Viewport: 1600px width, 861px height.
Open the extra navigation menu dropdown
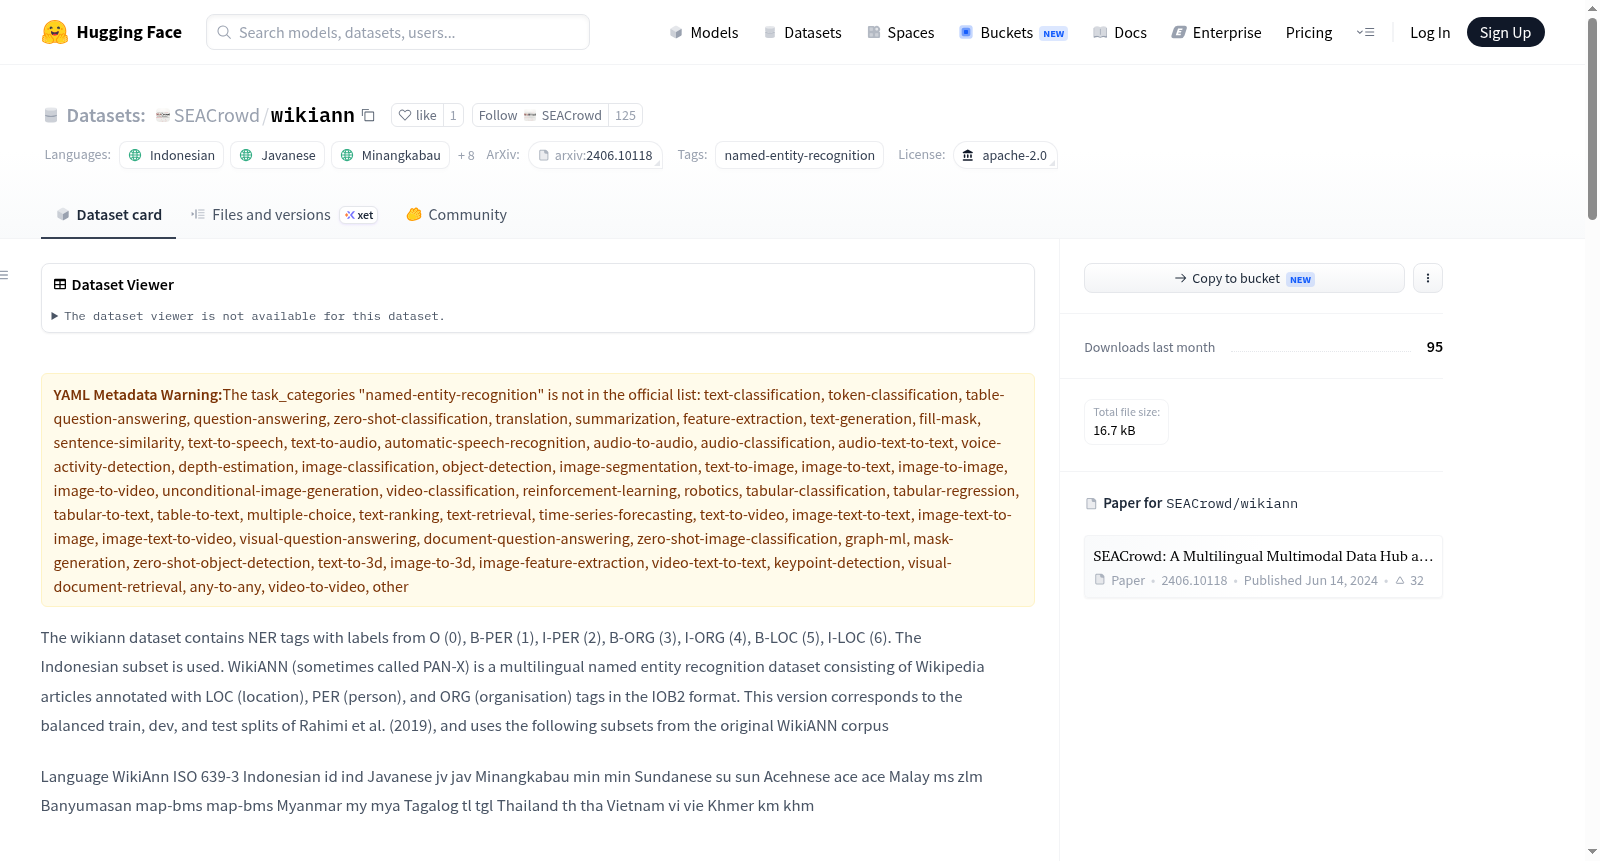click(x=1365, y=32)
